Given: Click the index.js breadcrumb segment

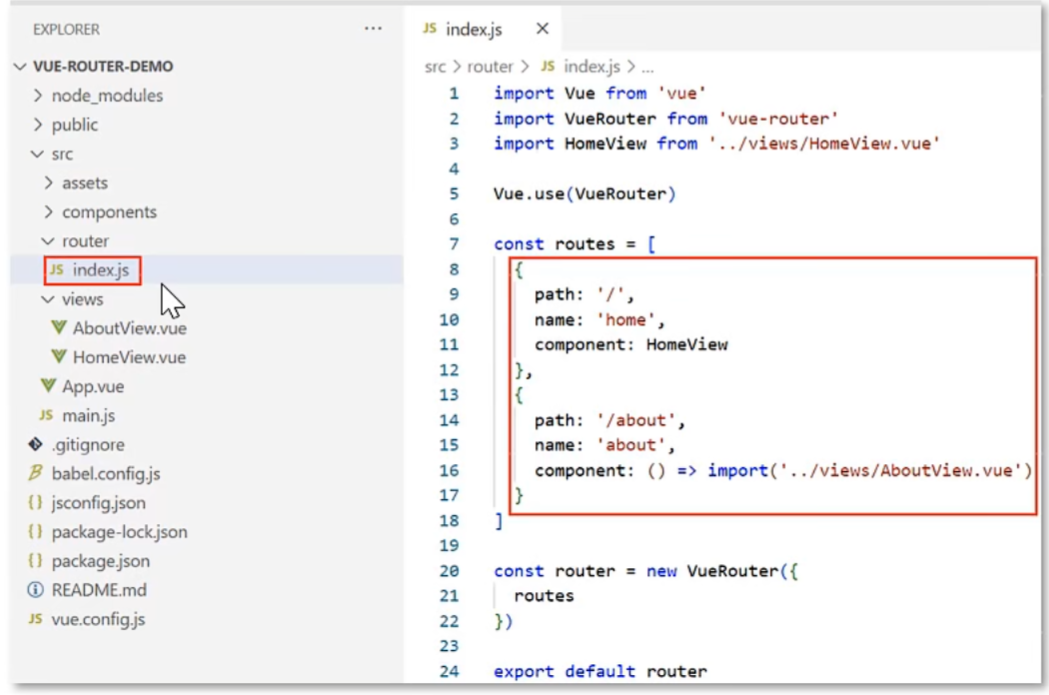Looking at the screenshot, I should click(x=591, y=66).
